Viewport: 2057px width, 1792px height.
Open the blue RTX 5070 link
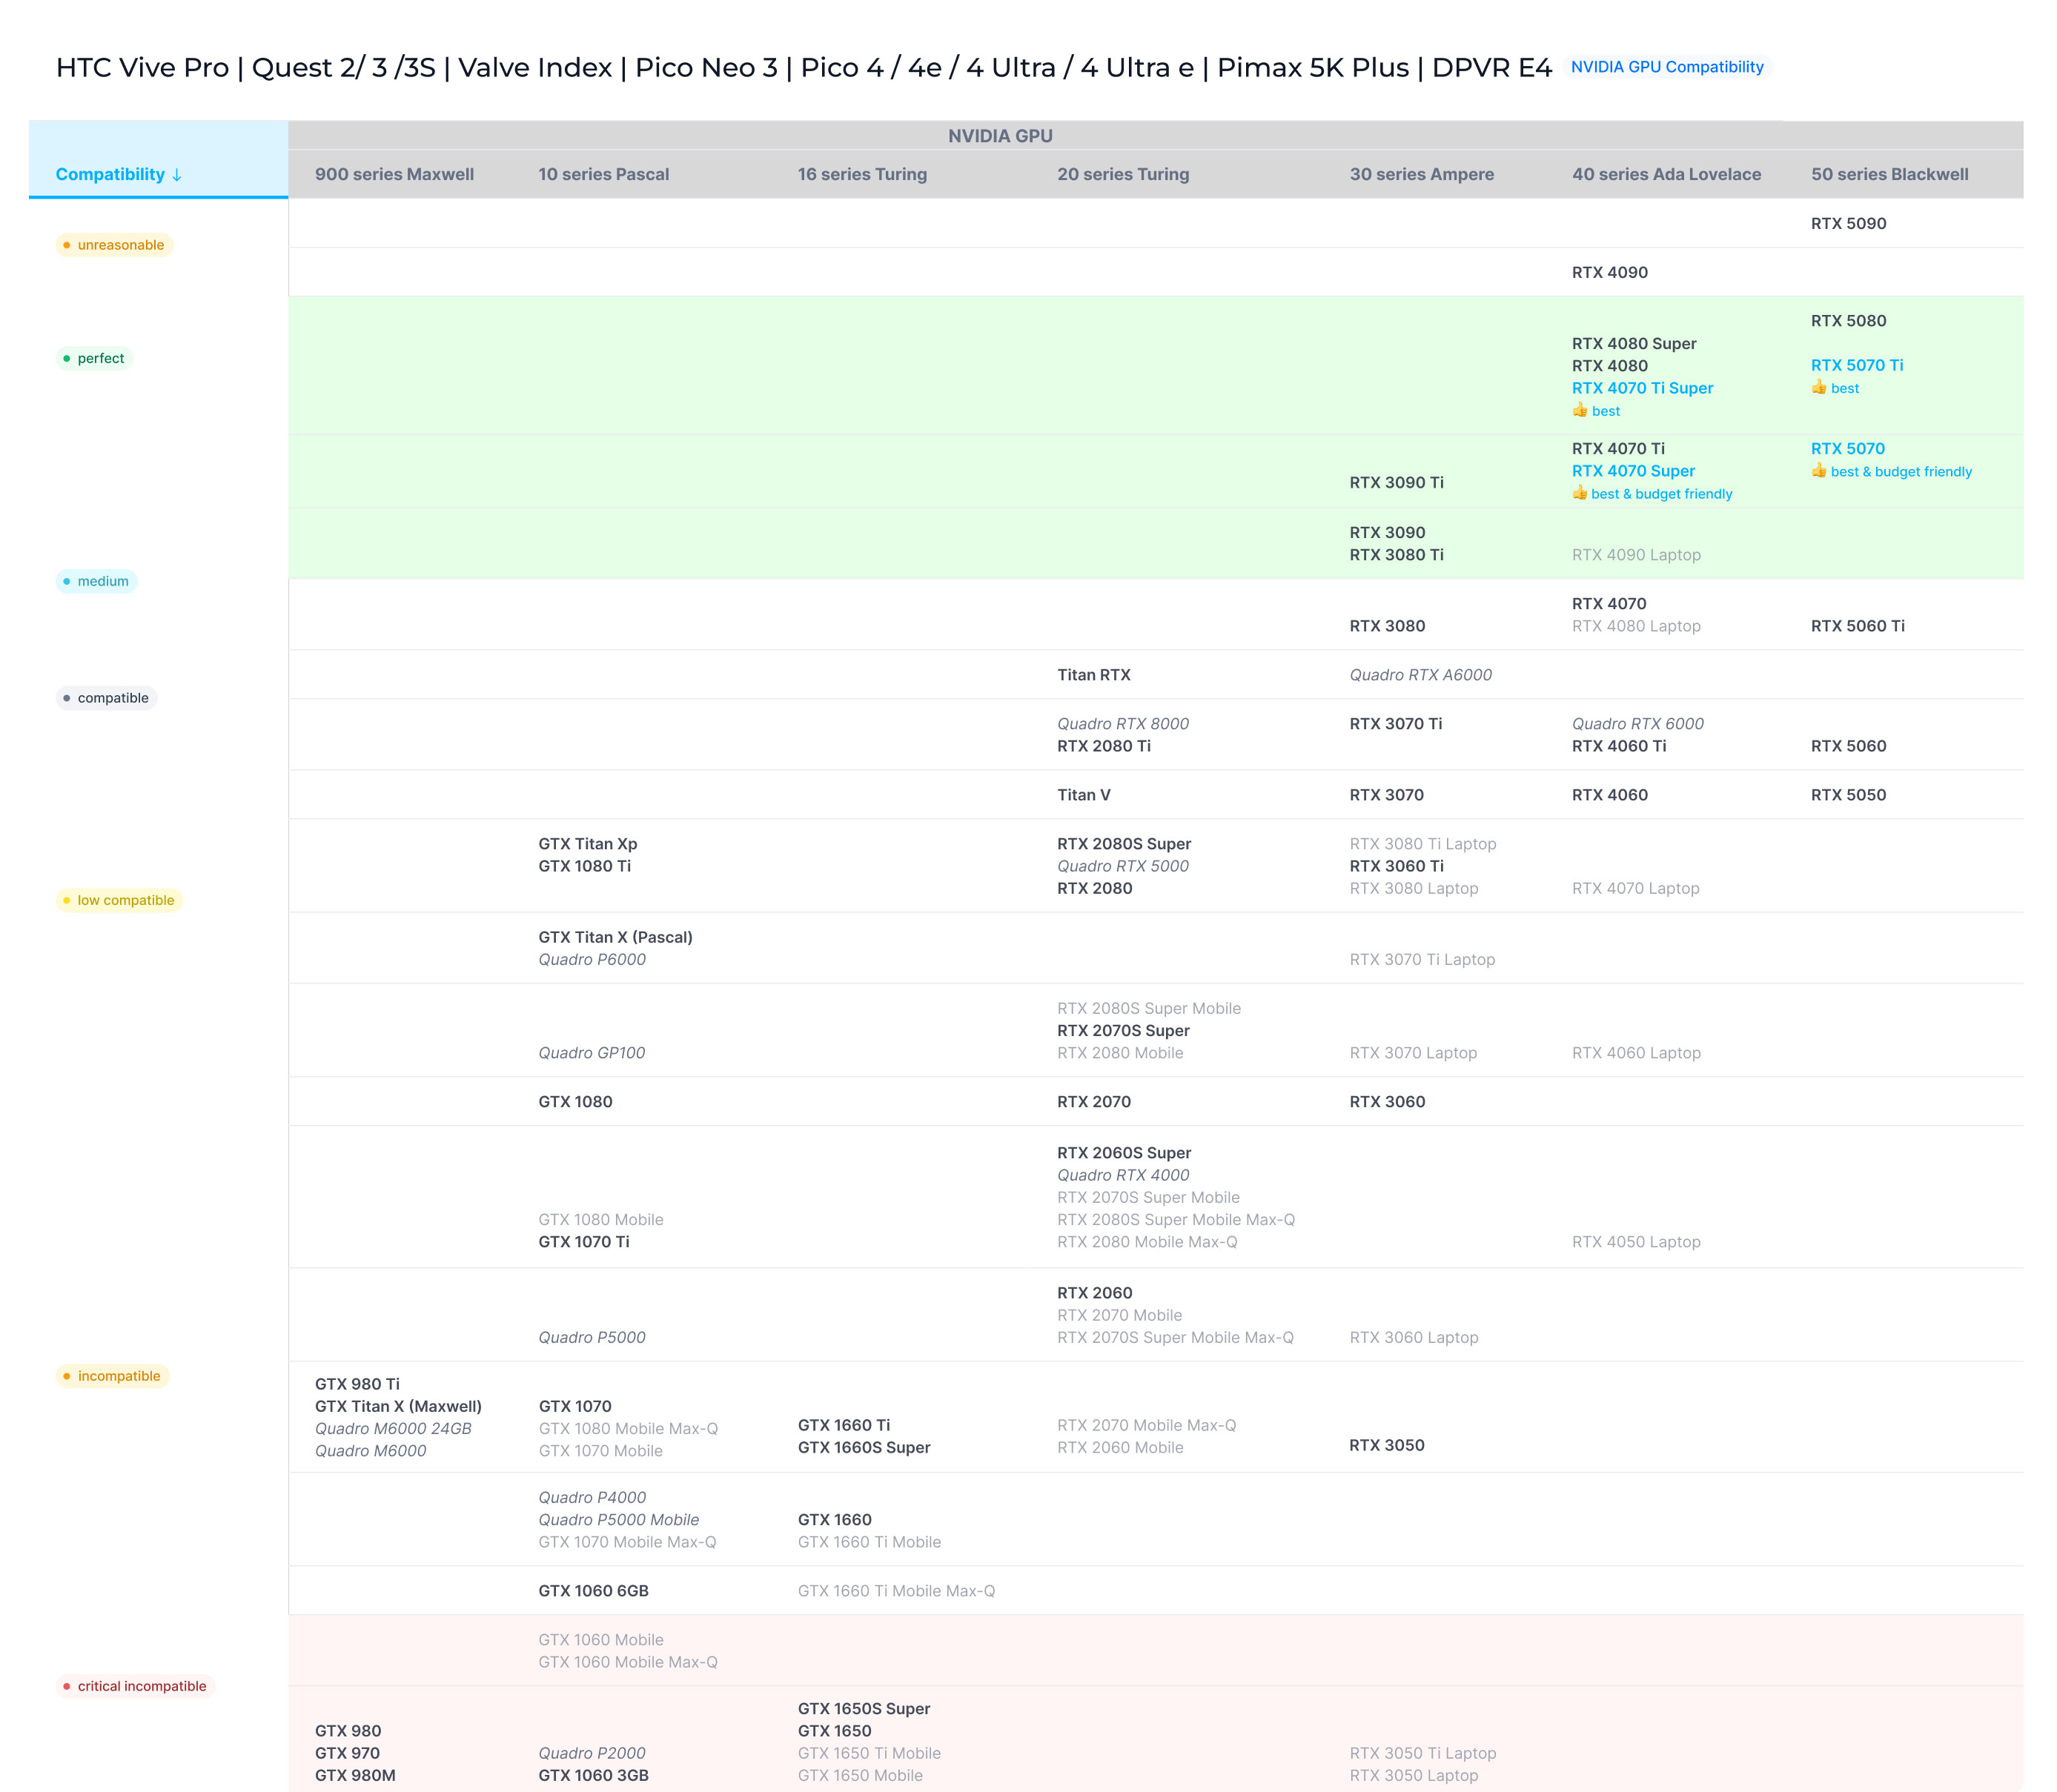(x=1847, y=449)
